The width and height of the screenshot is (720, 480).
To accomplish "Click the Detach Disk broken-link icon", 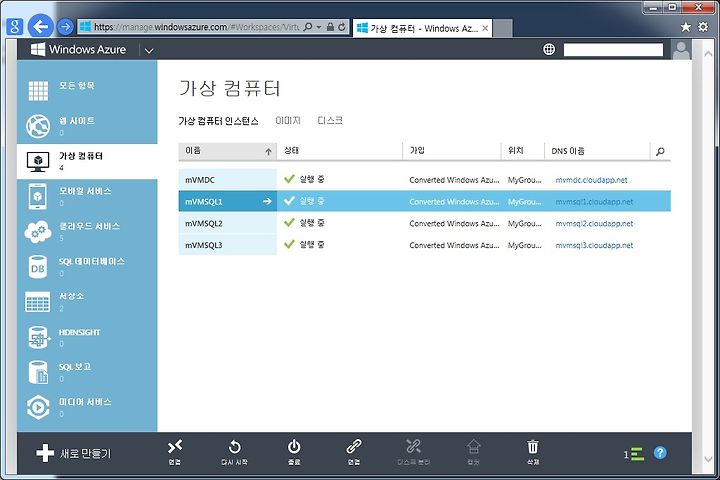I will point(413,446).
